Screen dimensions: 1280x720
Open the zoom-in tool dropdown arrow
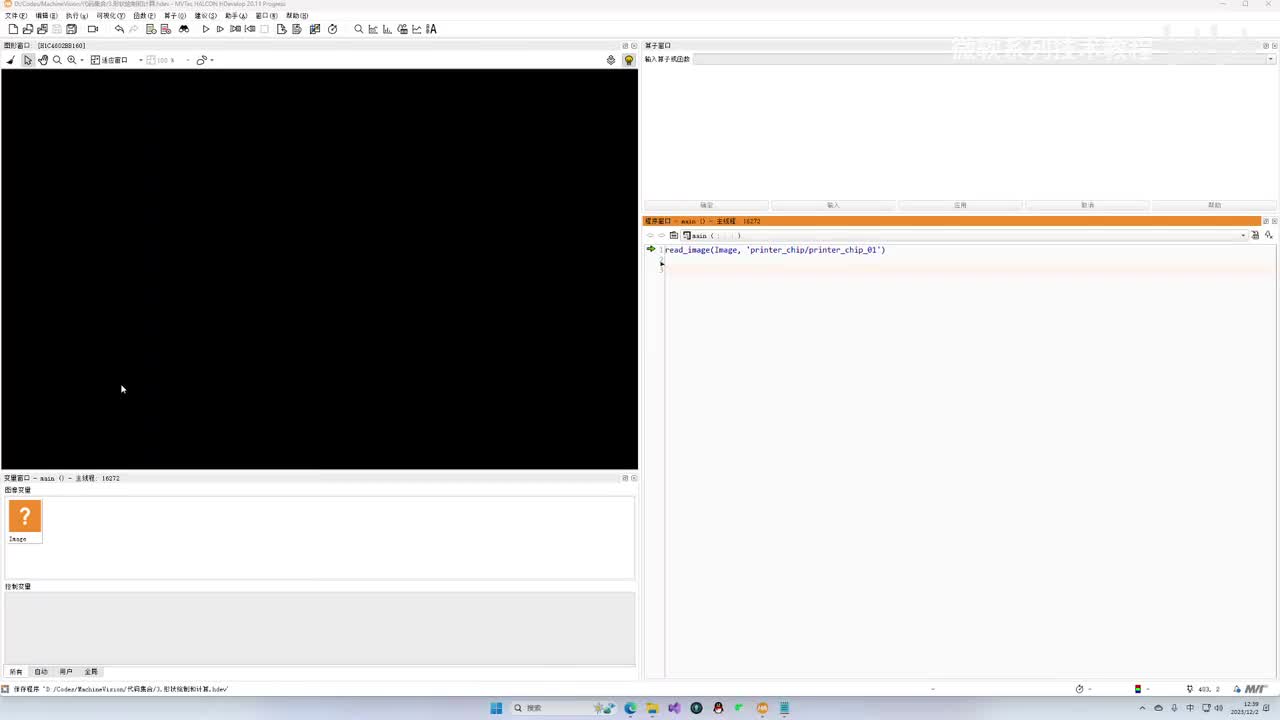(82, 60)
